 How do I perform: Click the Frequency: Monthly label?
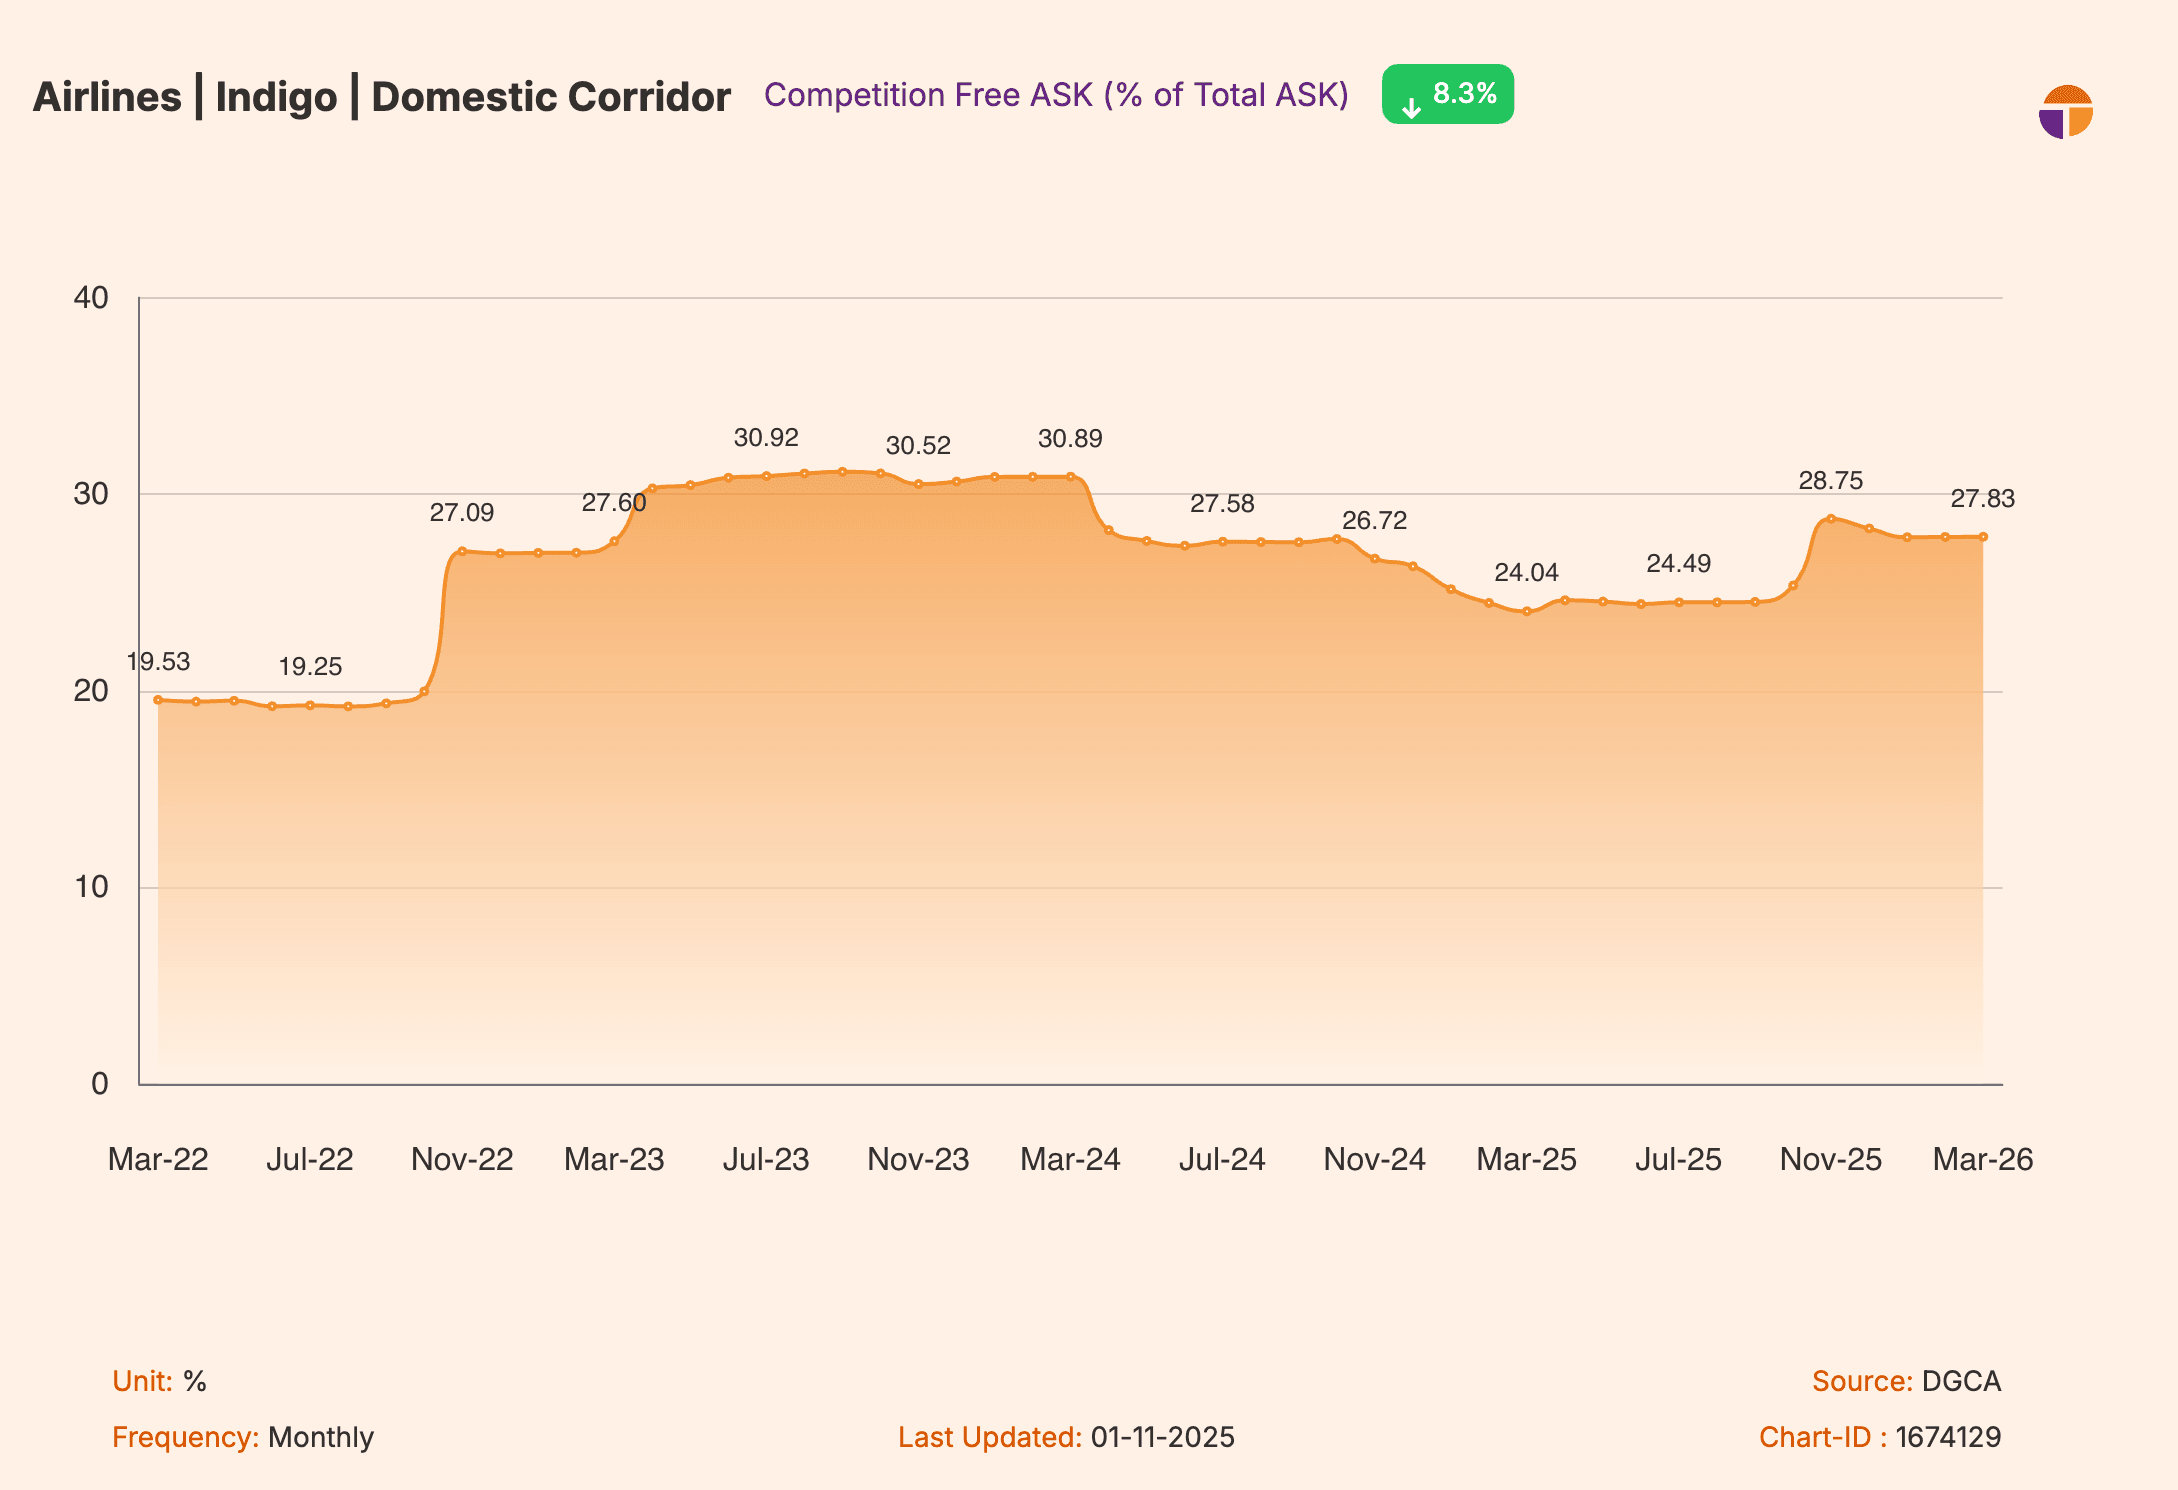point(243,1437)
